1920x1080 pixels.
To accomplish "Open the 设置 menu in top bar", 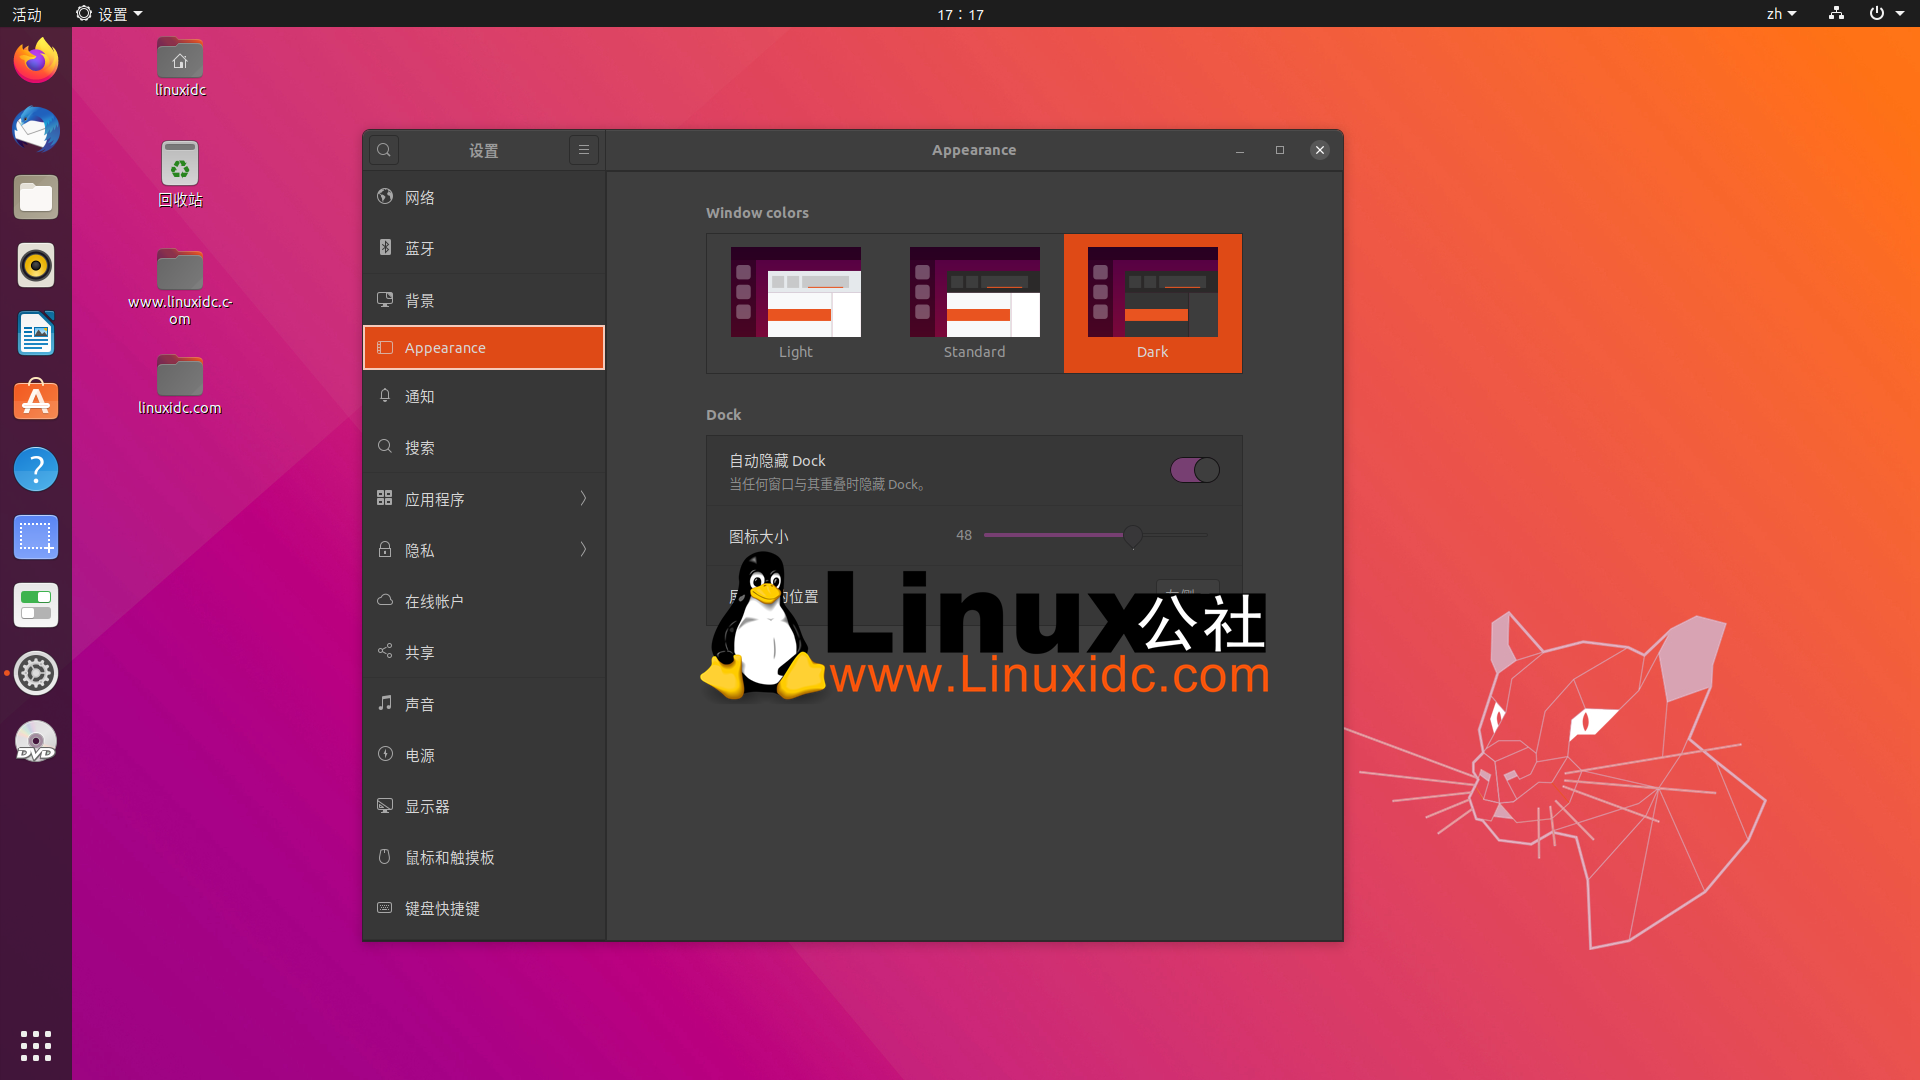I will click(x=108, y=14).
